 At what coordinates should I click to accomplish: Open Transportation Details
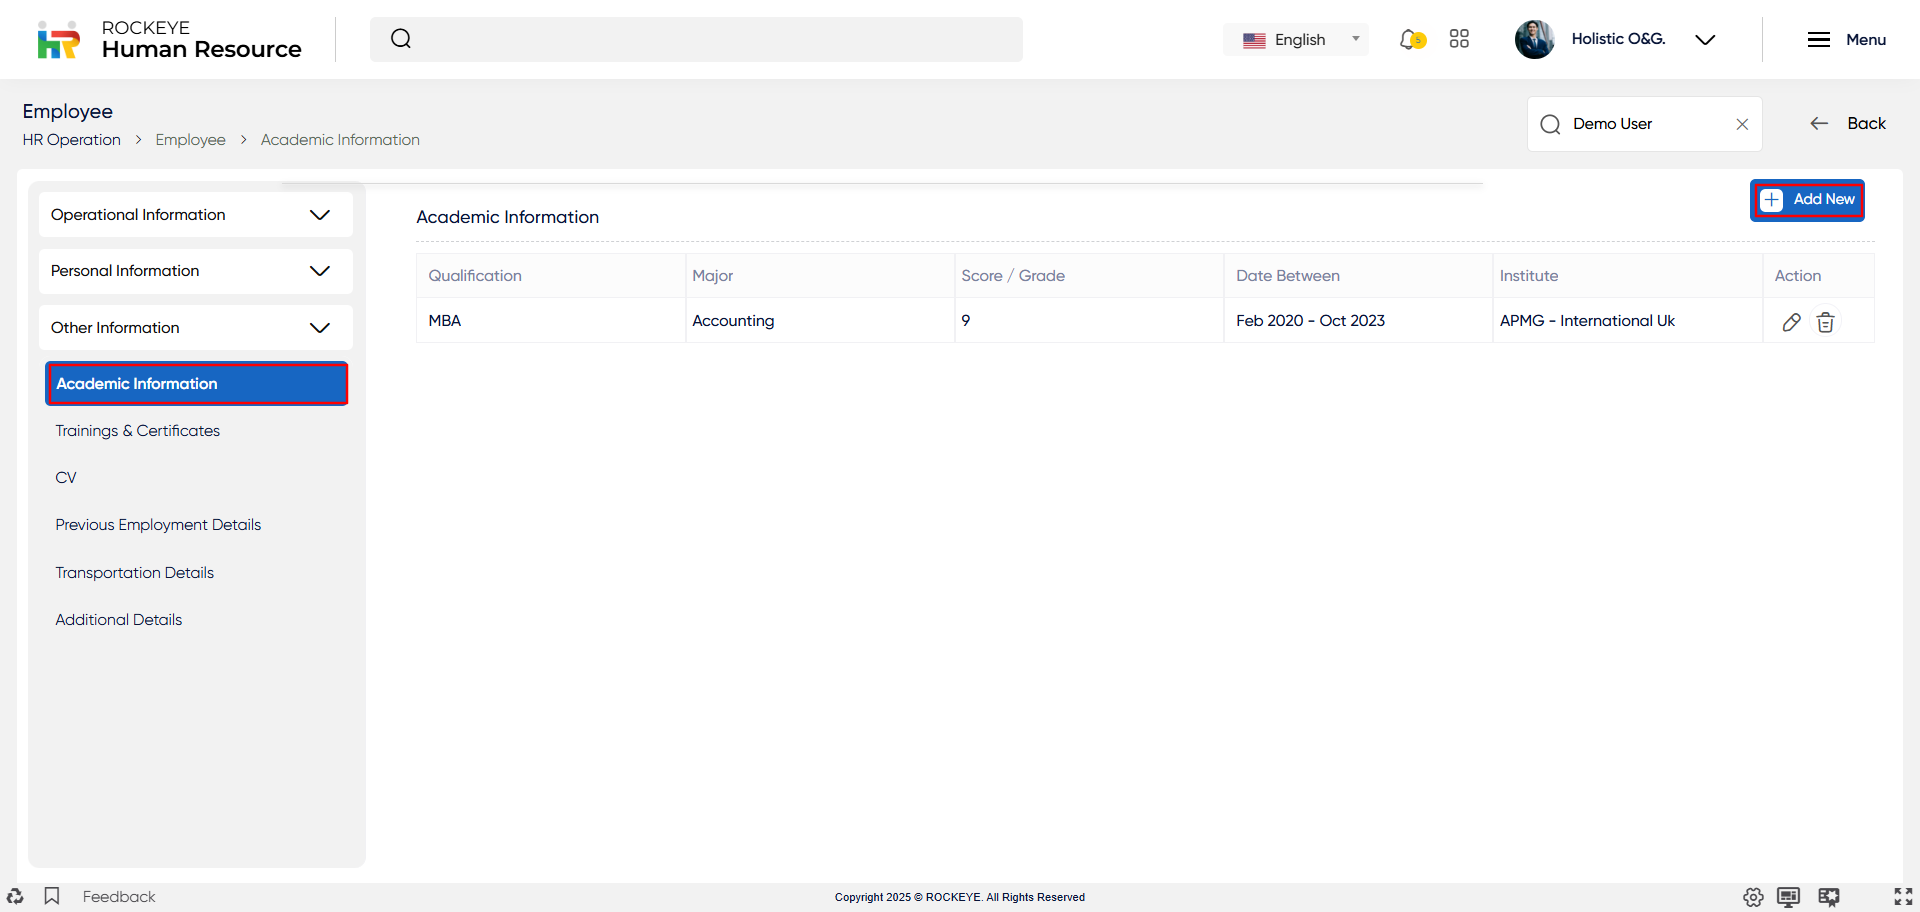pos(135,573)
